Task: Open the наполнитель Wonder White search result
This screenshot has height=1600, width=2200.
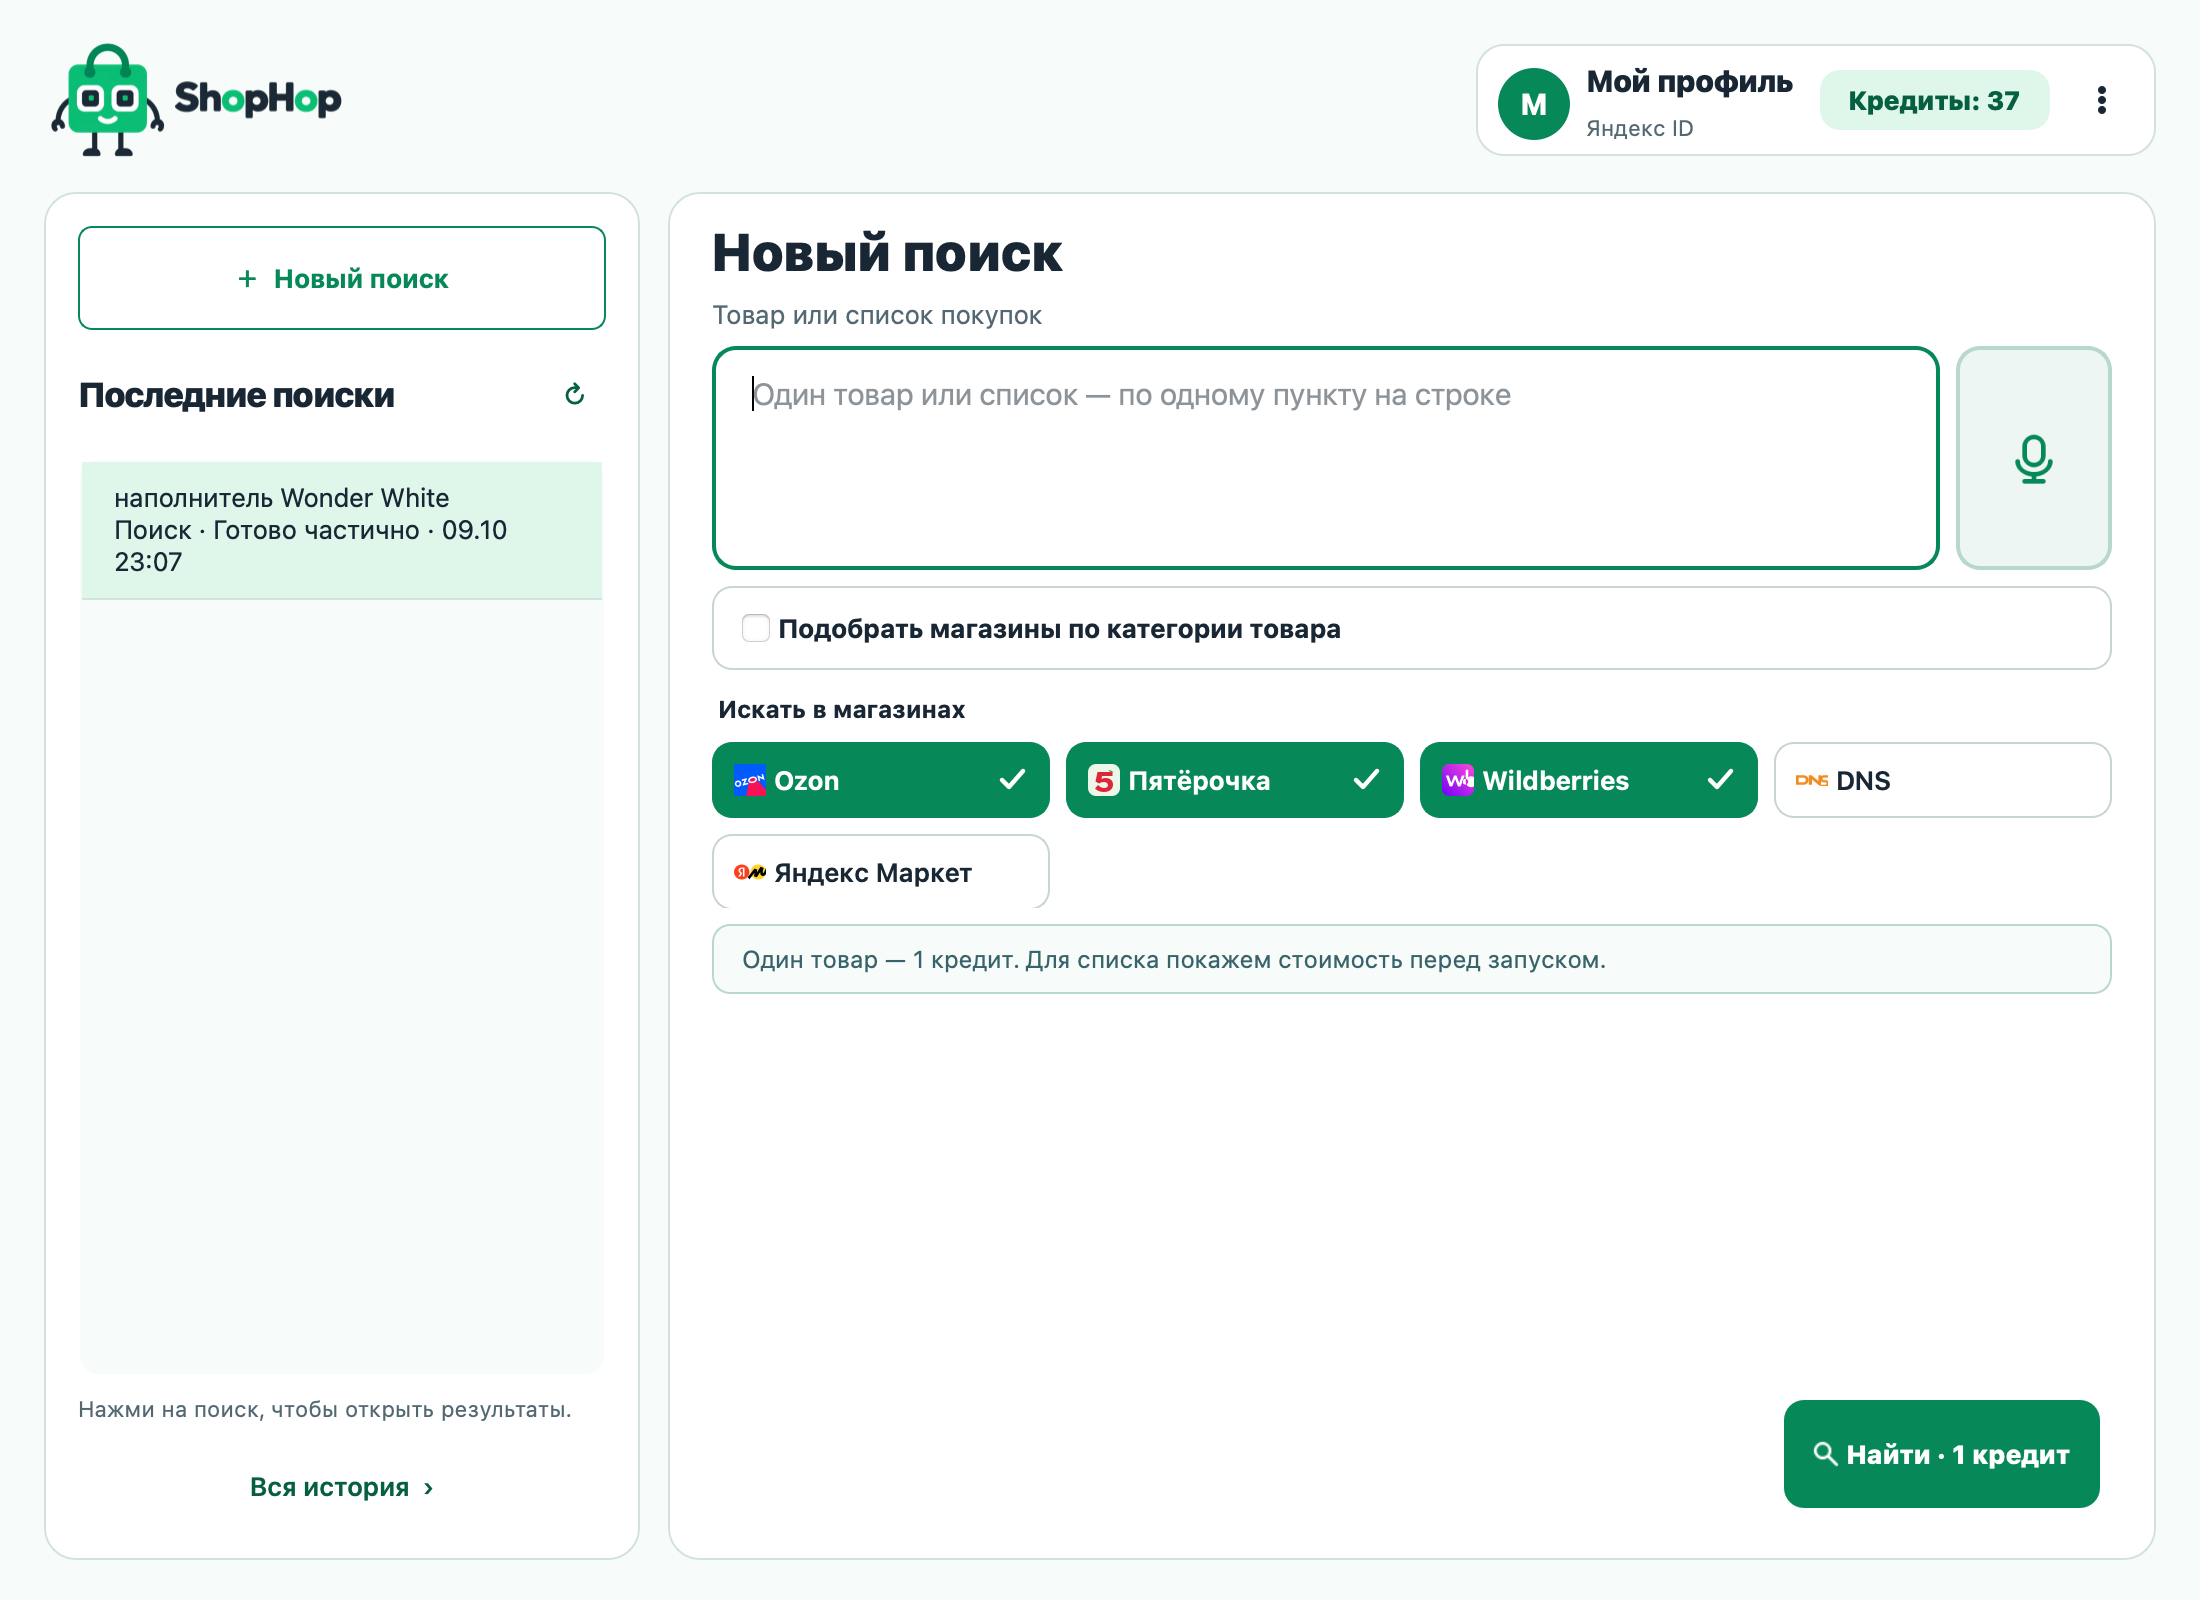Action: point(342,530)
